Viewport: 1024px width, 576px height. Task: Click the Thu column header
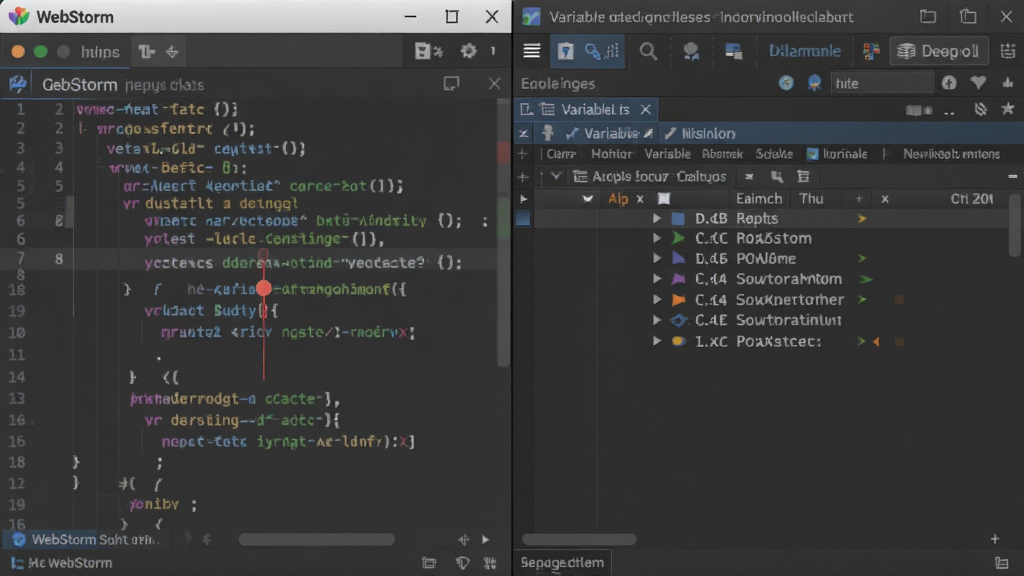click(811, 199)
